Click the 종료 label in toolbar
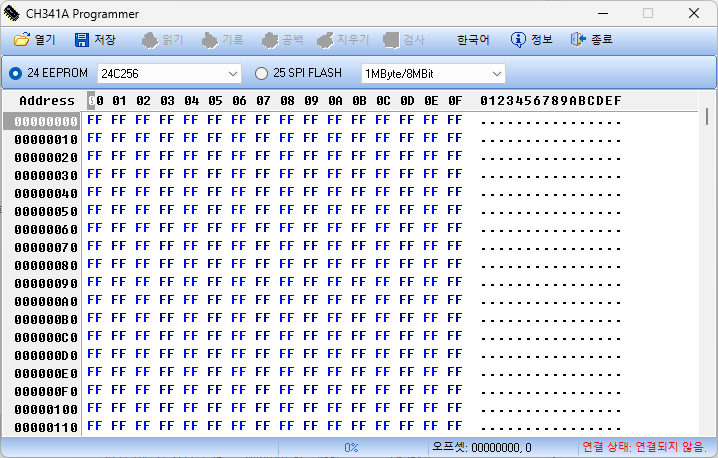This screenshot has height=458, width=718. coord(602,40)
